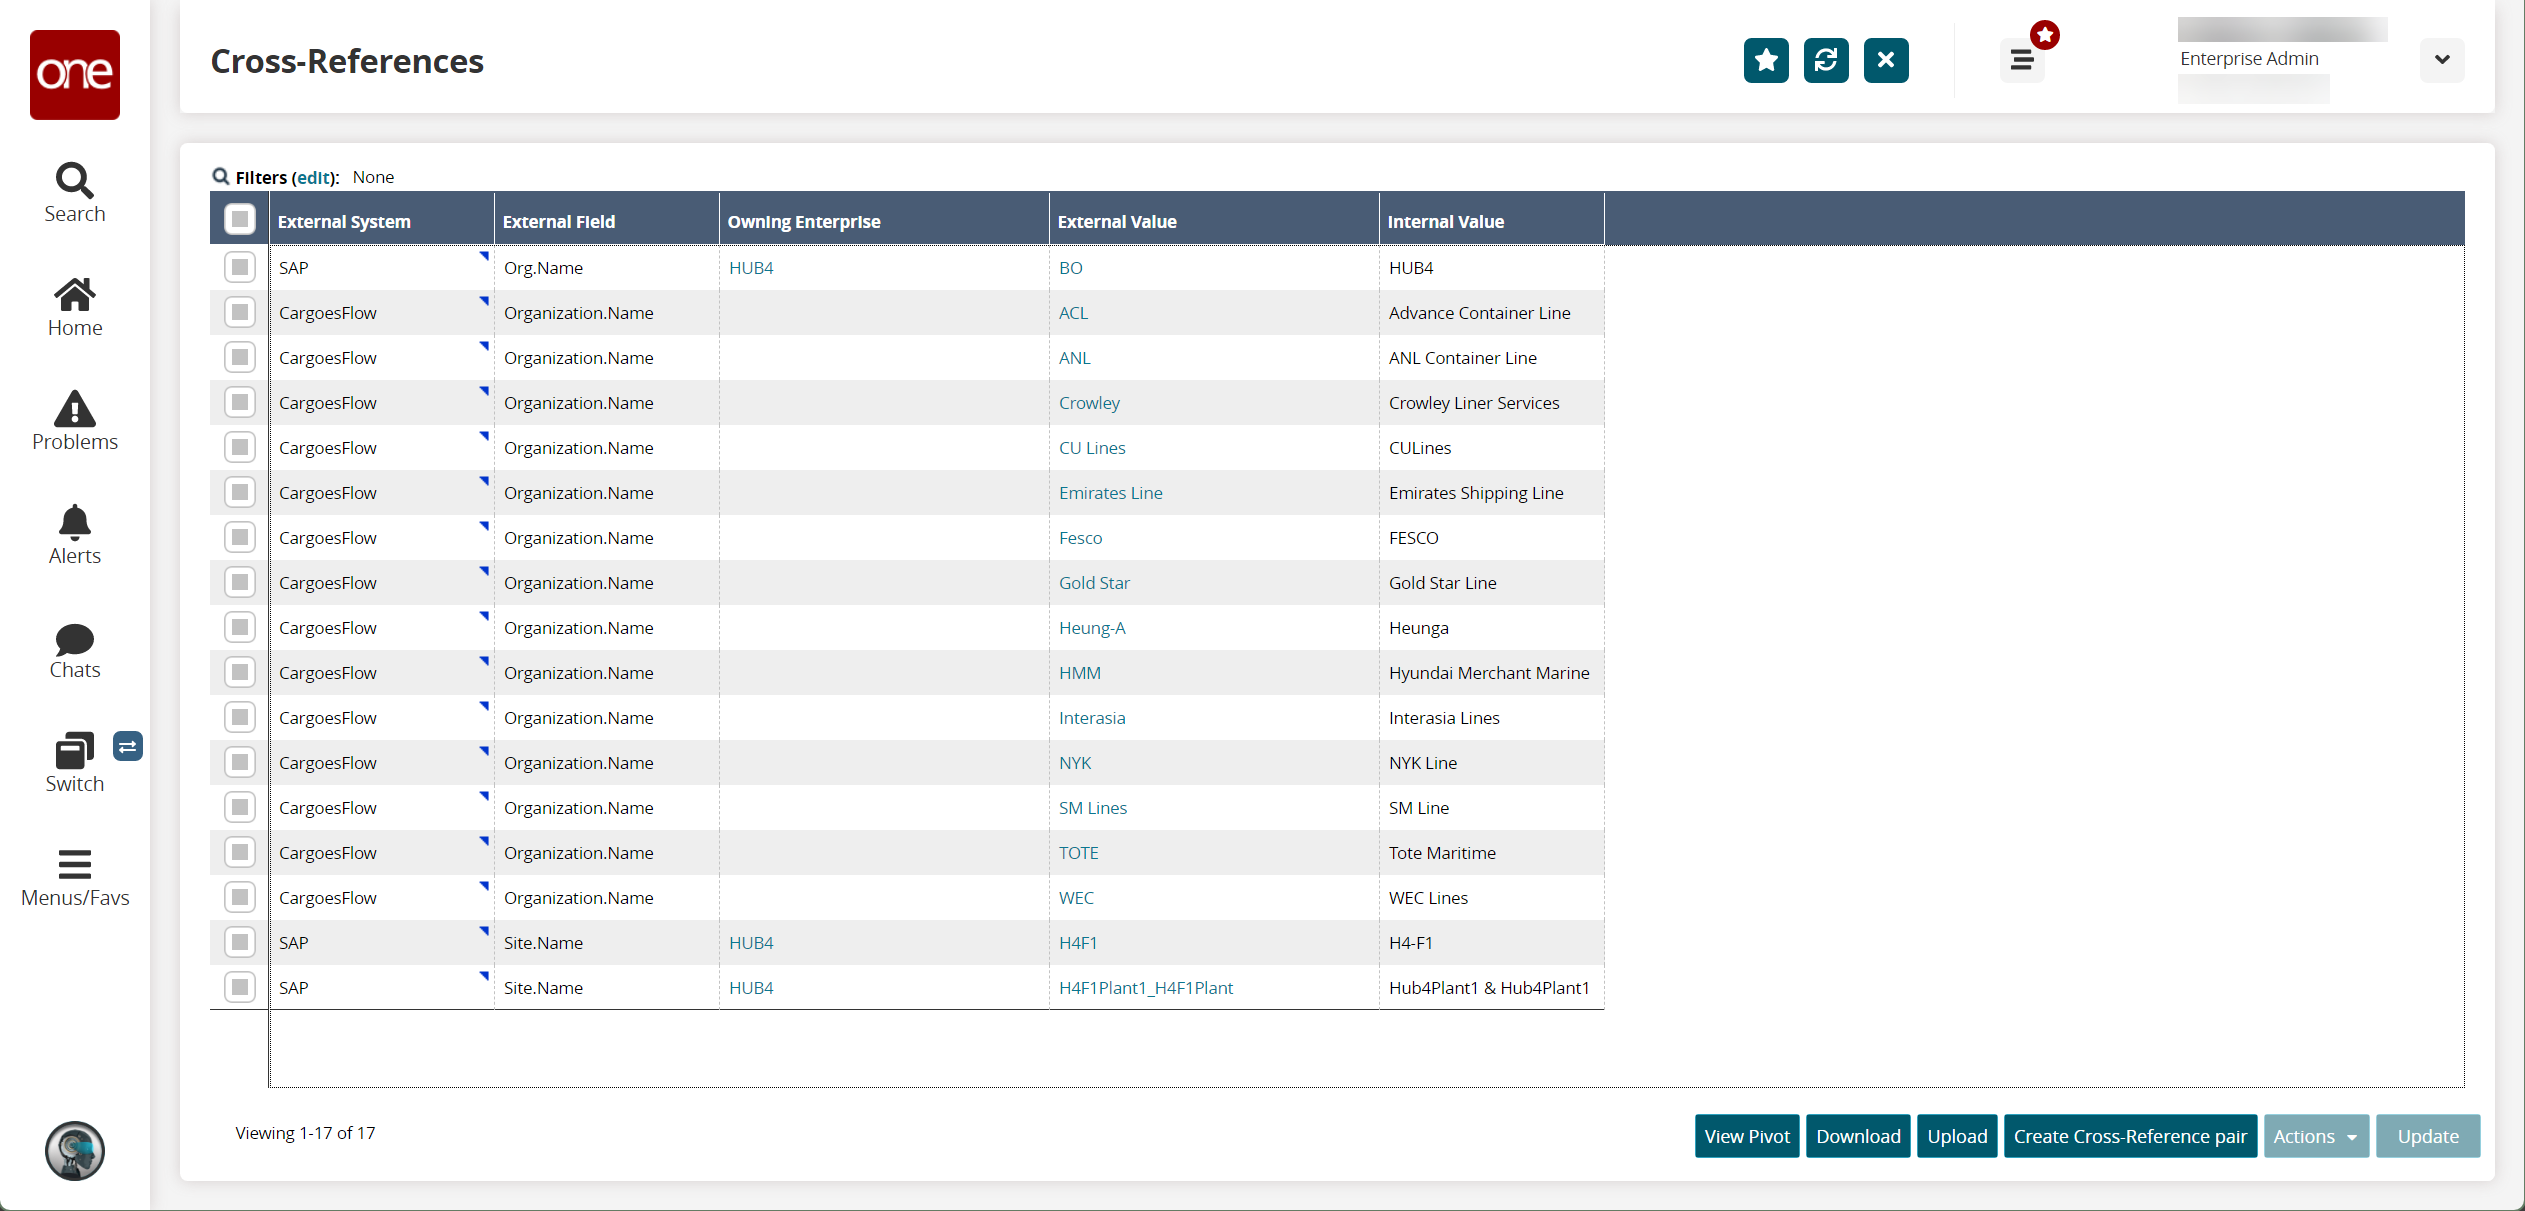Open the WEC external value link
This screenshot has height=1211, width=2525.
point(1076,898)
